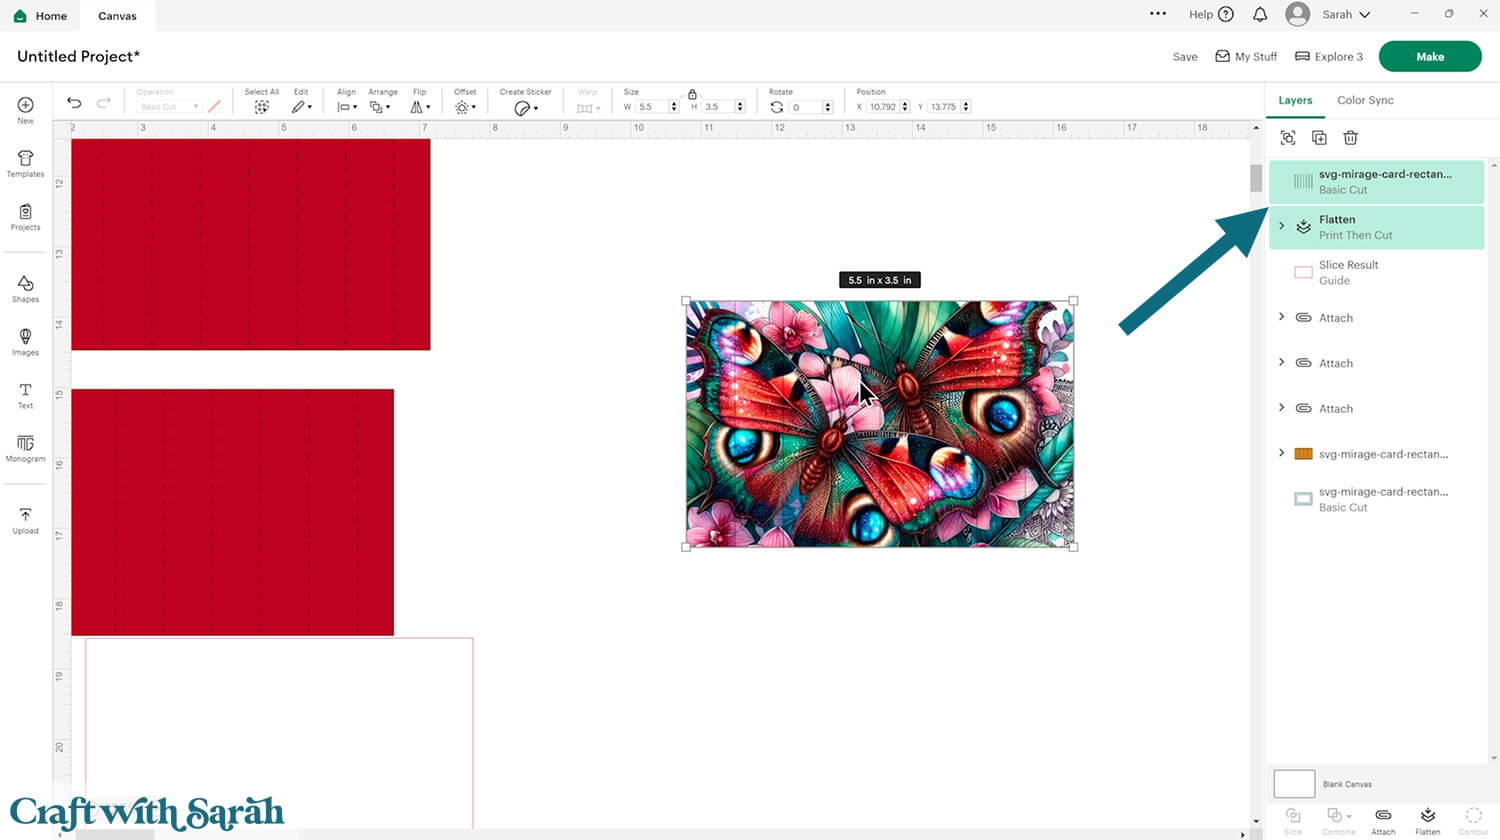The width and height of the screenshot is (1500, 840).
Task: Delete selected layer with trash icon
Action: click(1350, 138)
